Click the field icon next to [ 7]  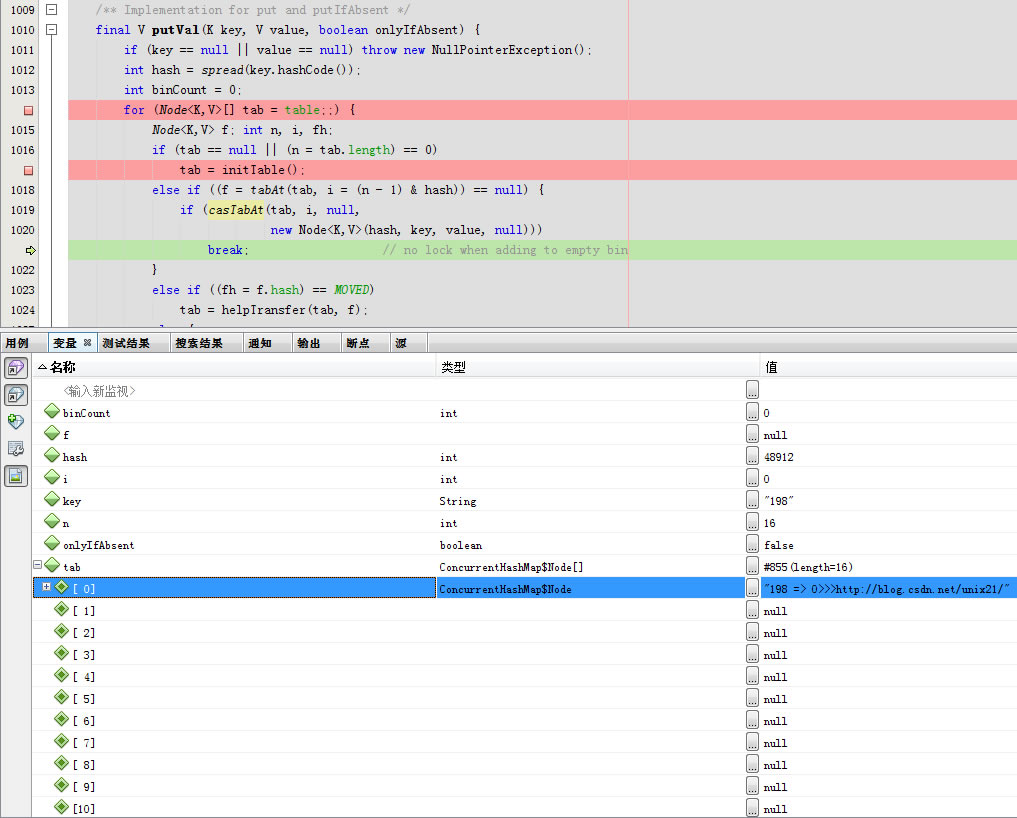62,741
